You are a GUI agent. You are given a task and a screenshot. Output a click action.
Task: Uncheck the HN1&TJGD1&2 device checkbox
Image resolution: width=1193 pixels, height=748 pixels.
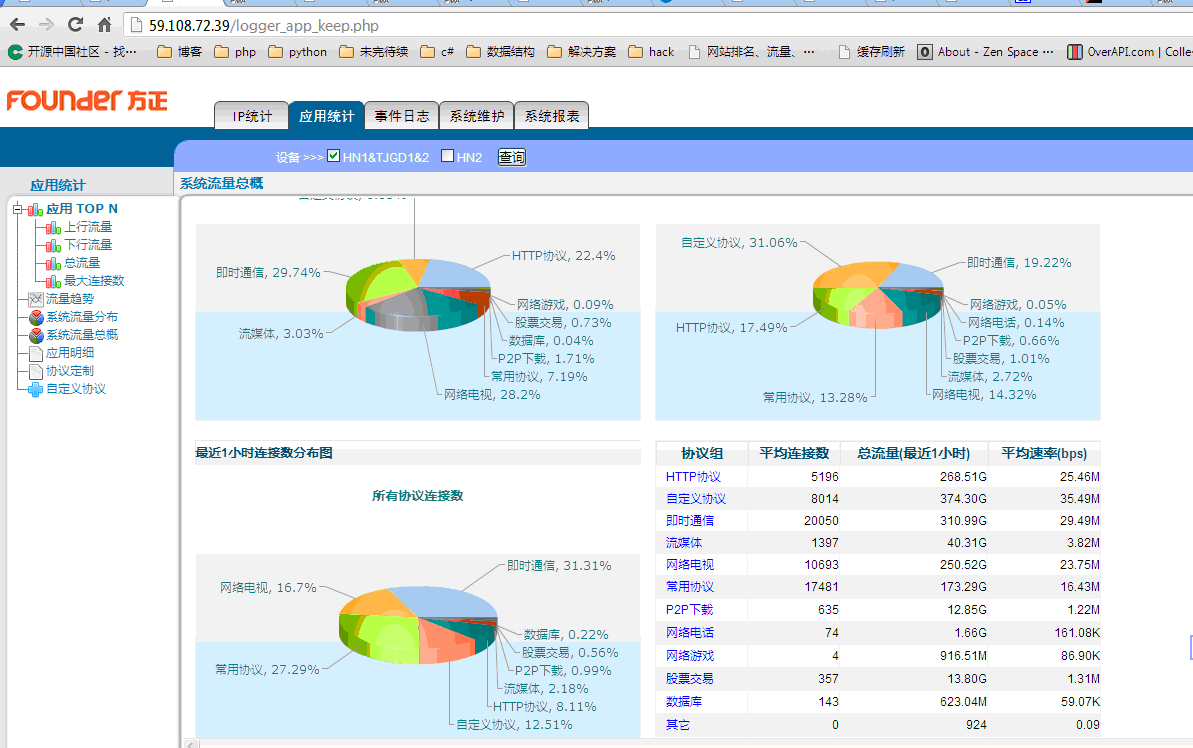(x=333, y=156)
